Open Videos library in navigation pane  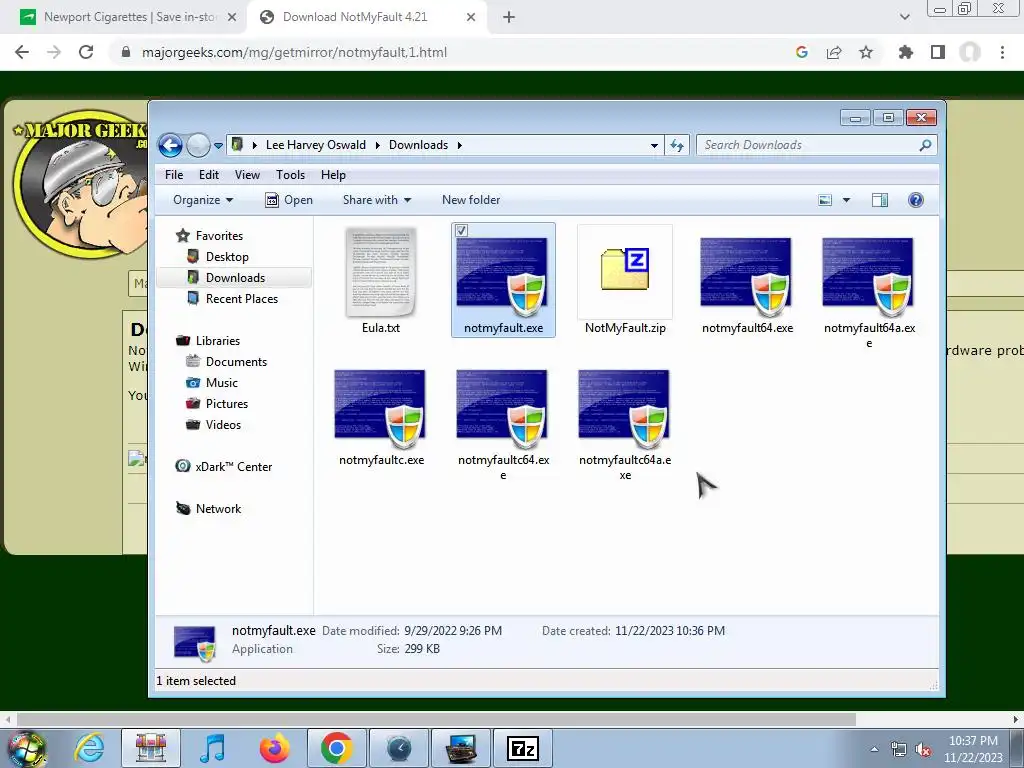(214, 424)
